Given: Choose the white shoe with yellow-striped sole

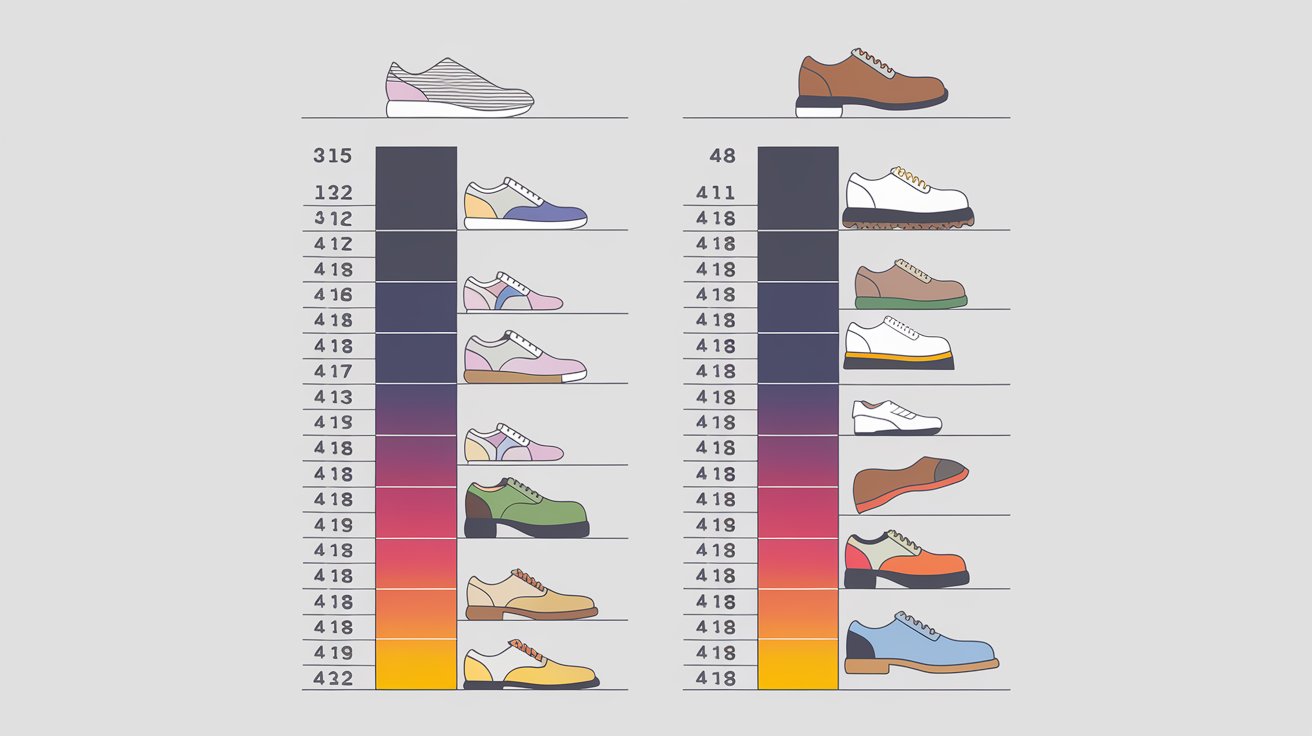Looking at the screenshot, I should pyautogui.click(x=899, y=344).
